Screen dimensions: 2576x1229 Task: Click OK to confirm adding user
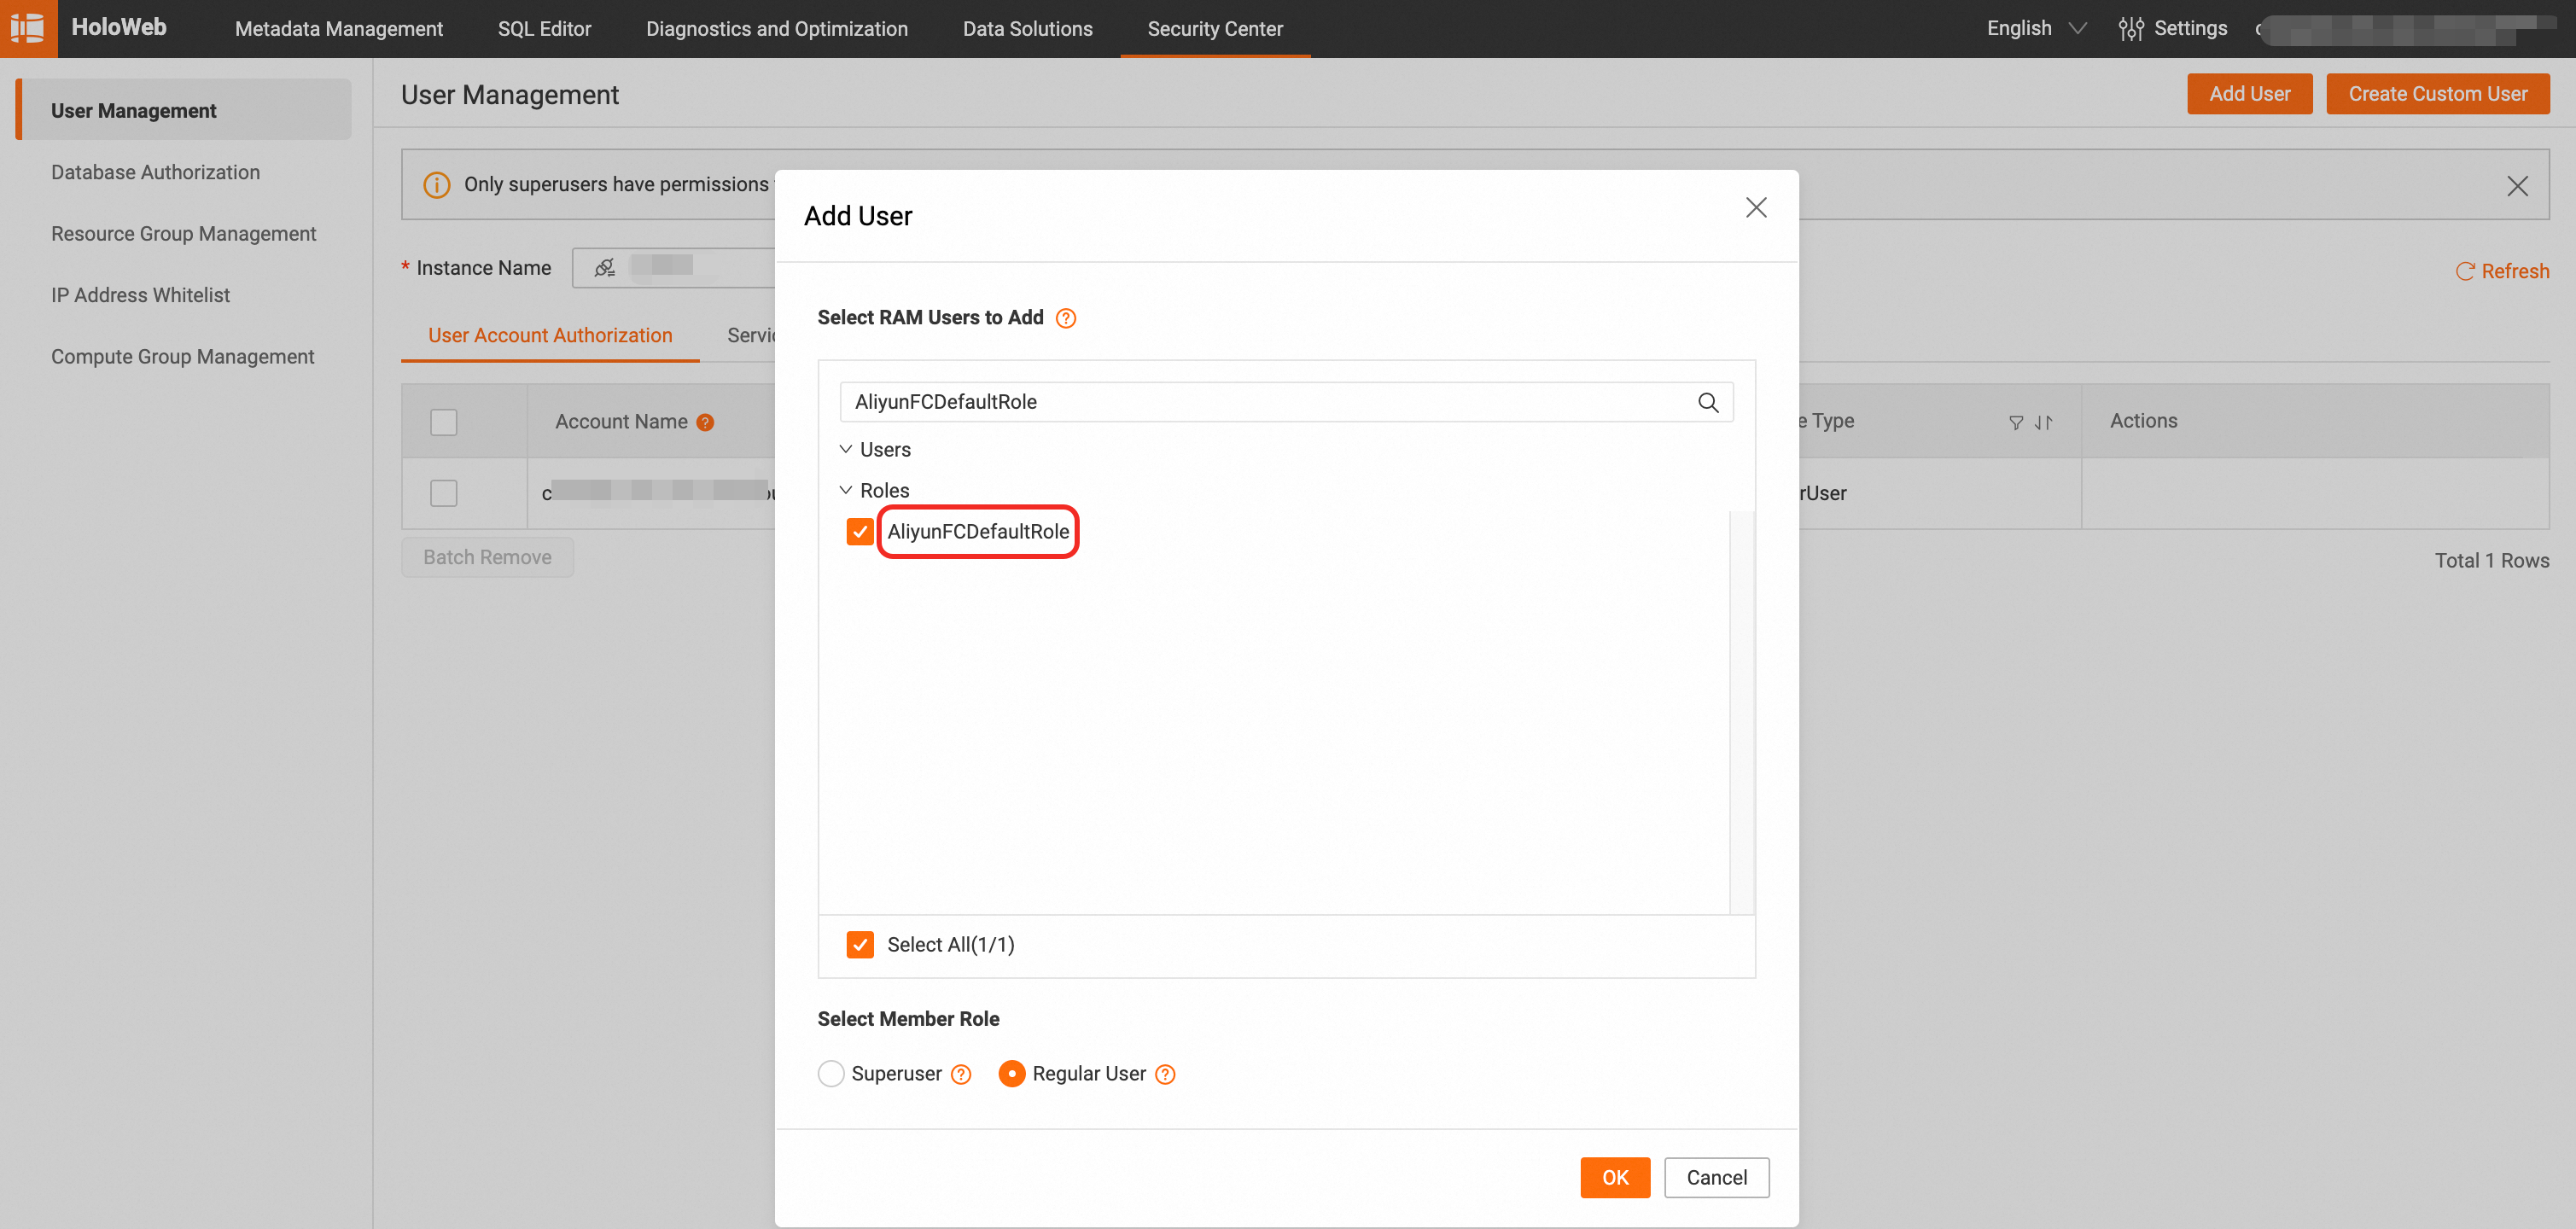tap(1614, 1177)
